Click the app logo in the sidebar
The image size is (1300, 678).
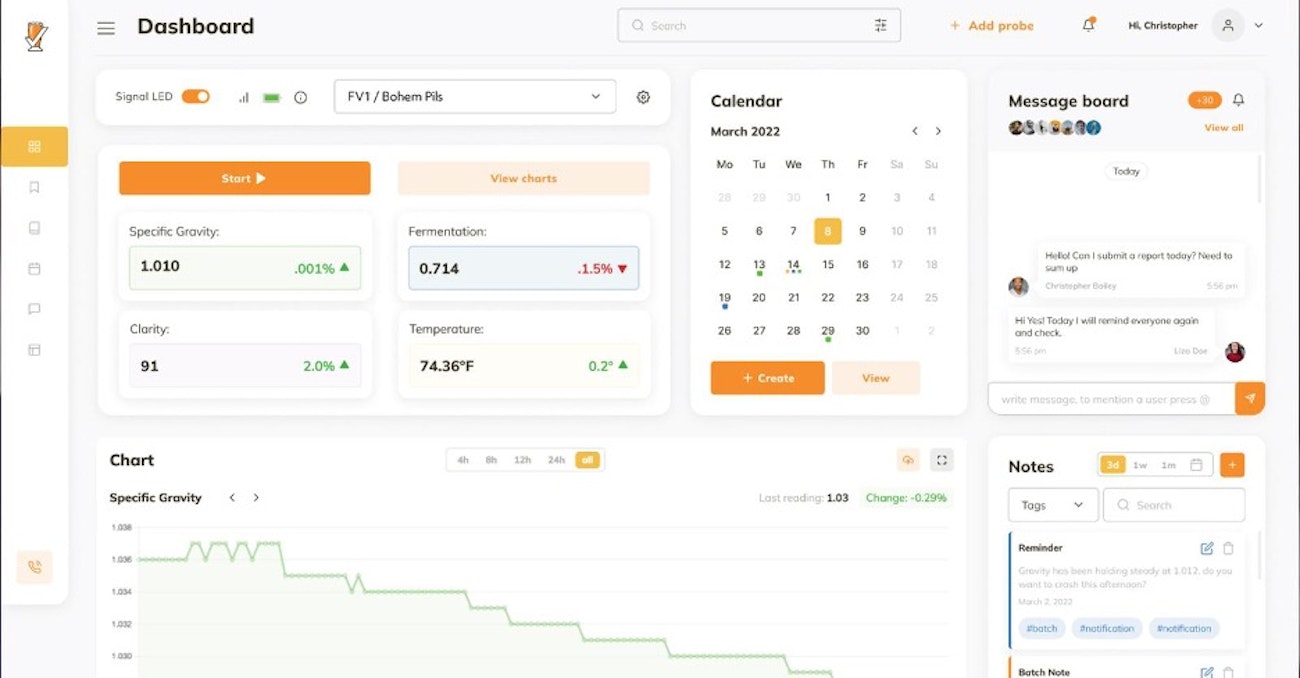click(35, 36)
